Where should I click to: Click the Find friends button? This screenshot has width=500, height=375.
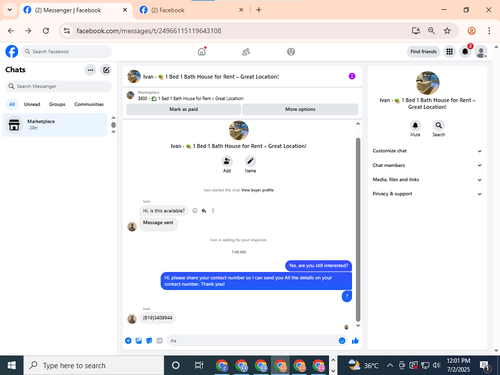pyautogui.click(x=423, y=52)
